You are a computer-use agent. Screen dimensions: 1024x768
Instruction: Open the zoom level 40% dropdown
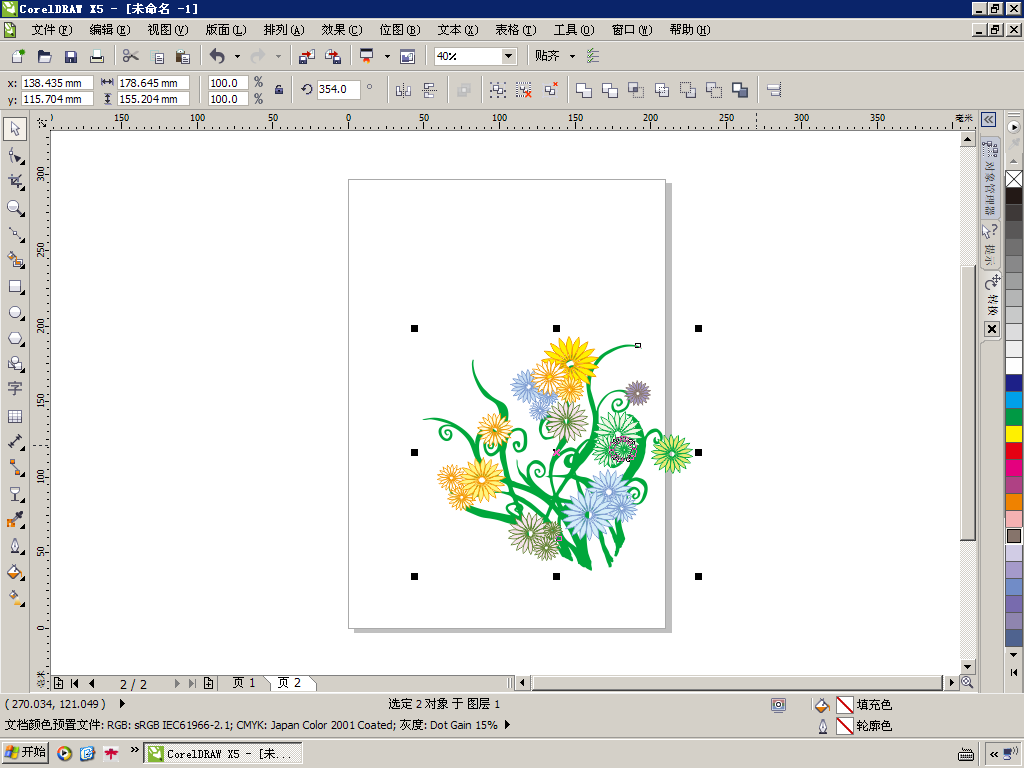point(508,56)
